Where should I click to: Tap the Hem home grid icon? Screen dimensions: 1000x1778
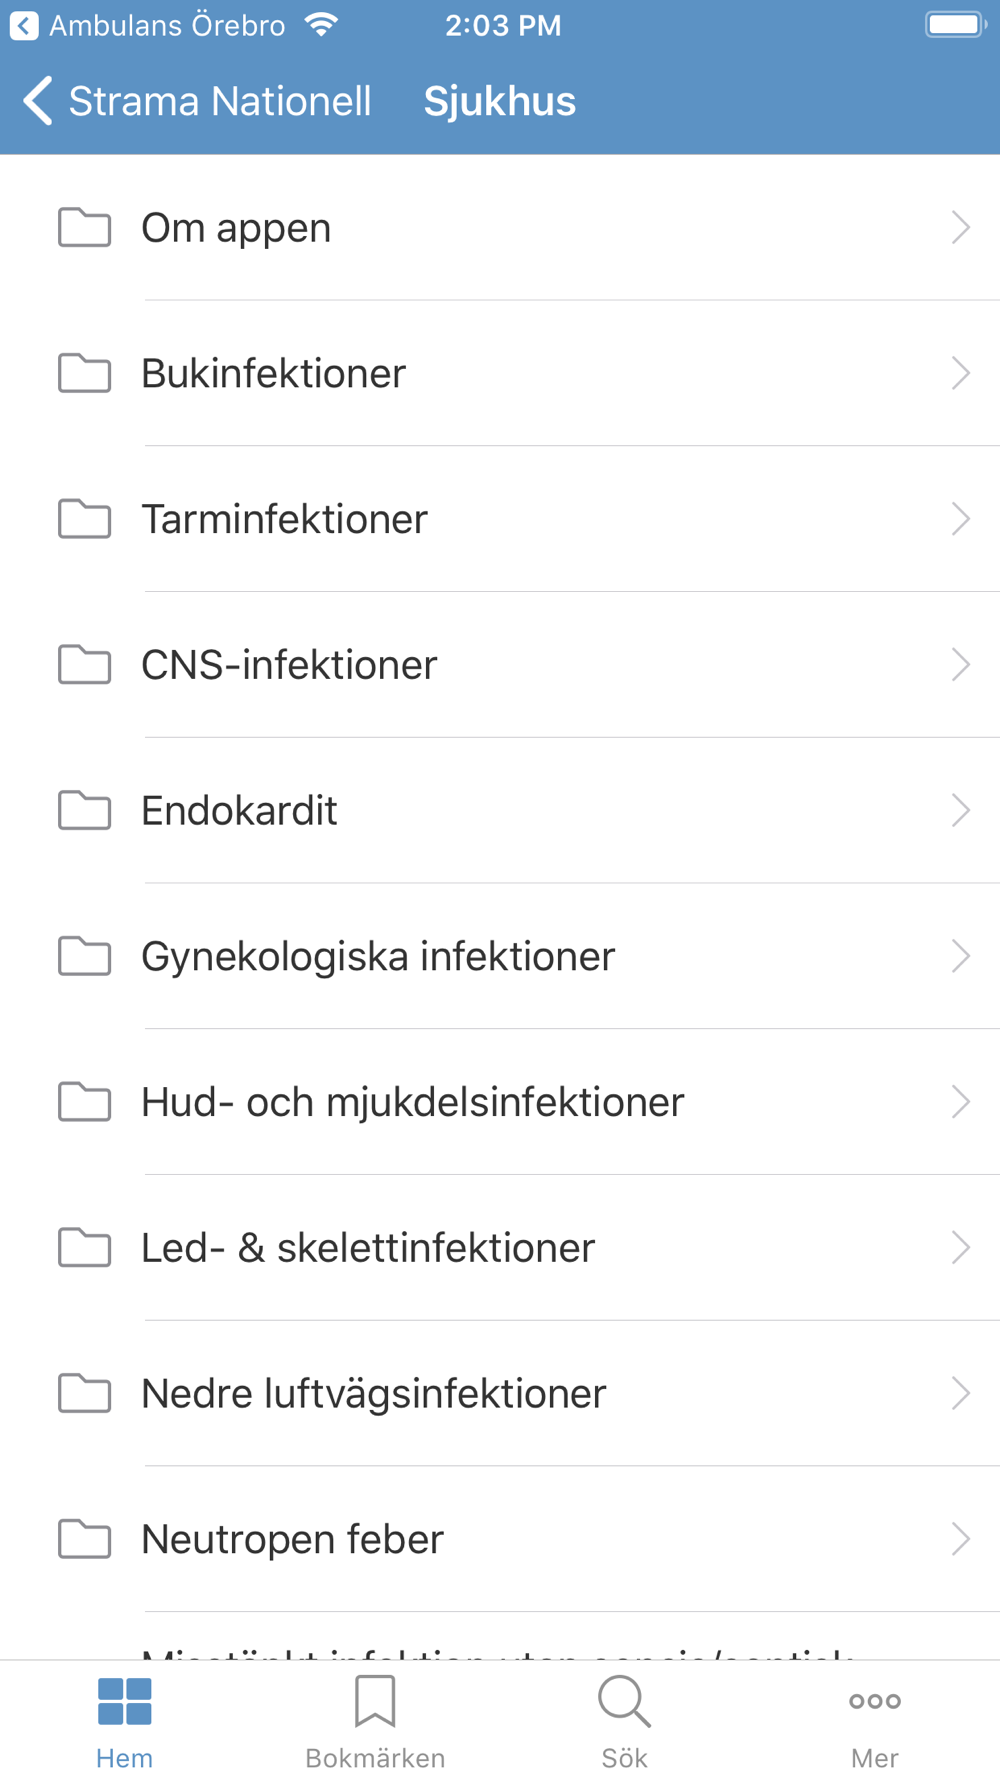(125, 1702)
